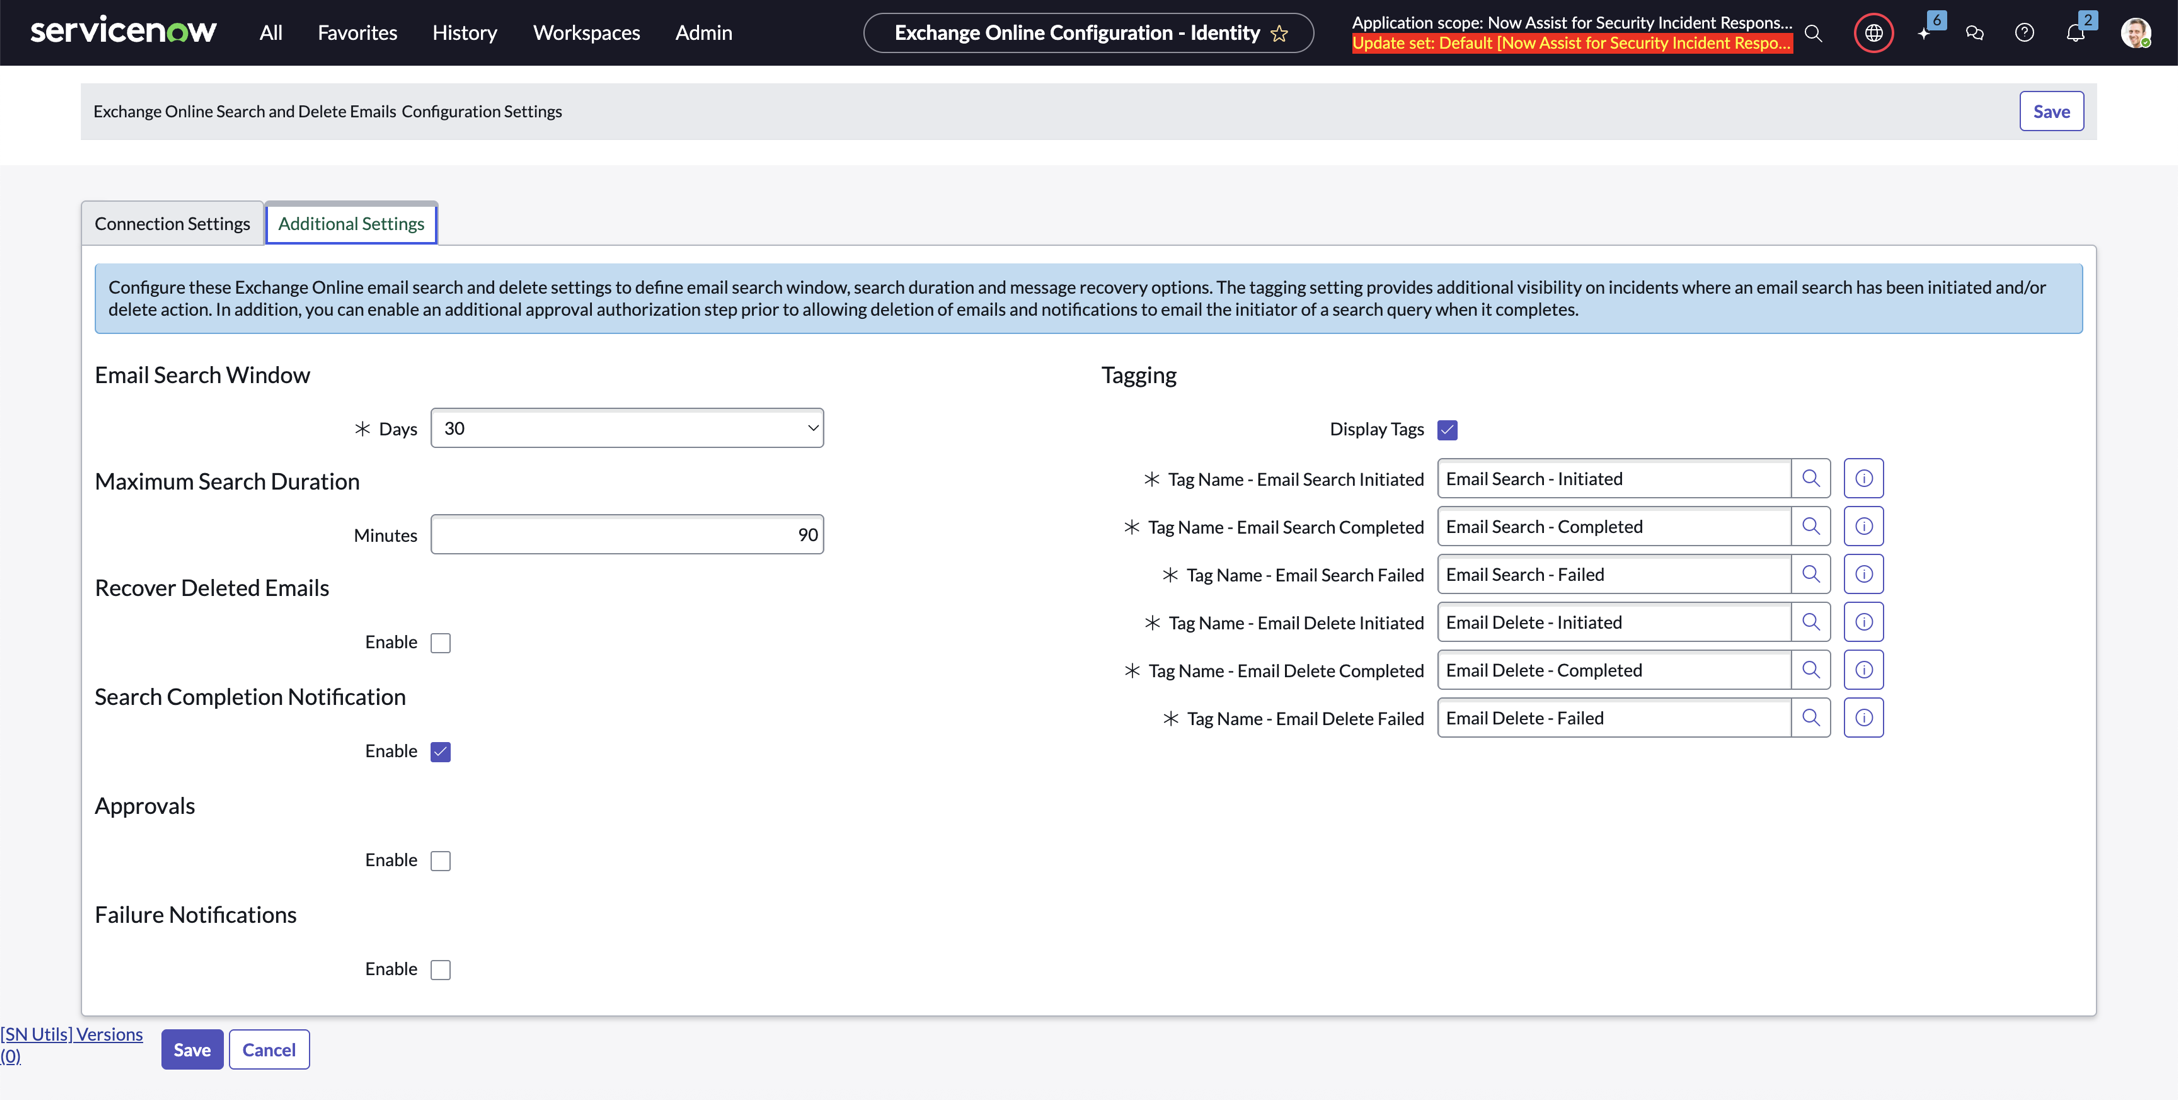Open the application scope globe picker
Viewport: 2178px width, 1100px height.
click(x=1873, y=33)
